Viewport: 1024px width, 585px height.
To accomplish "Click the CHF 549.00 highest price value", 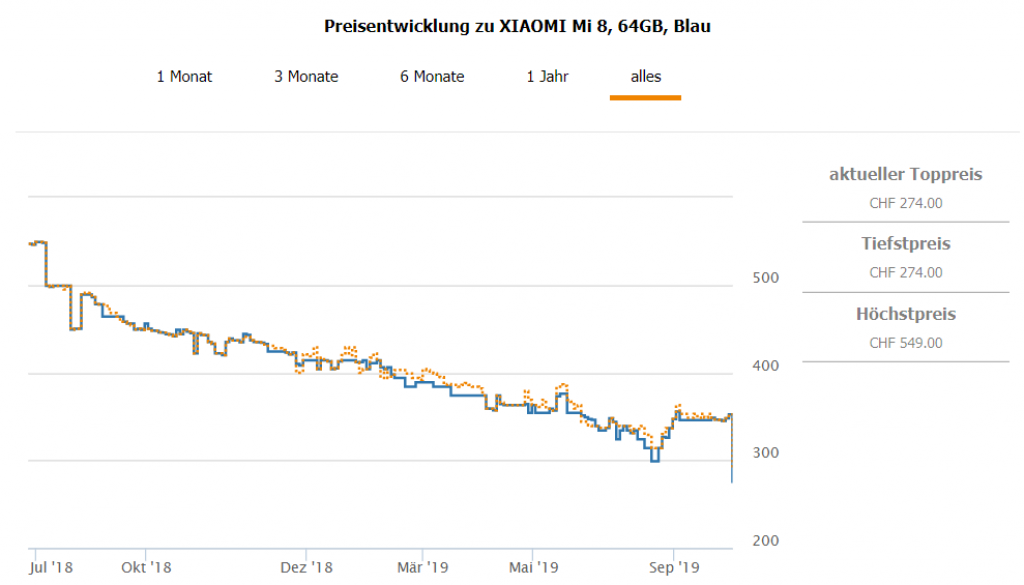I will click(x=905, y=343).
